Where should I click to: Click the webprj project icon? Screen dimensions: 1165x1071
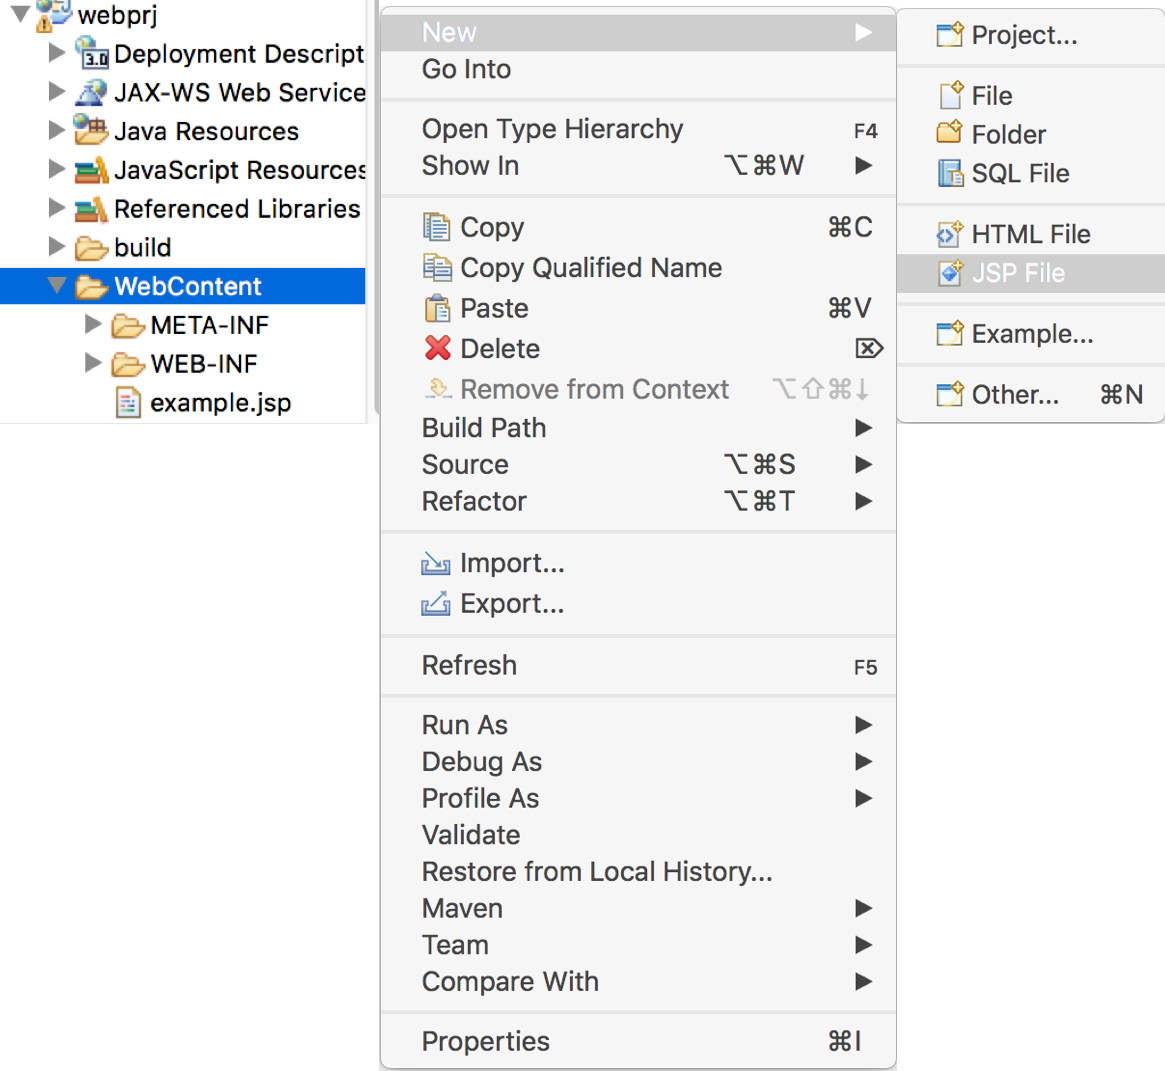click(x=53, y=15)
